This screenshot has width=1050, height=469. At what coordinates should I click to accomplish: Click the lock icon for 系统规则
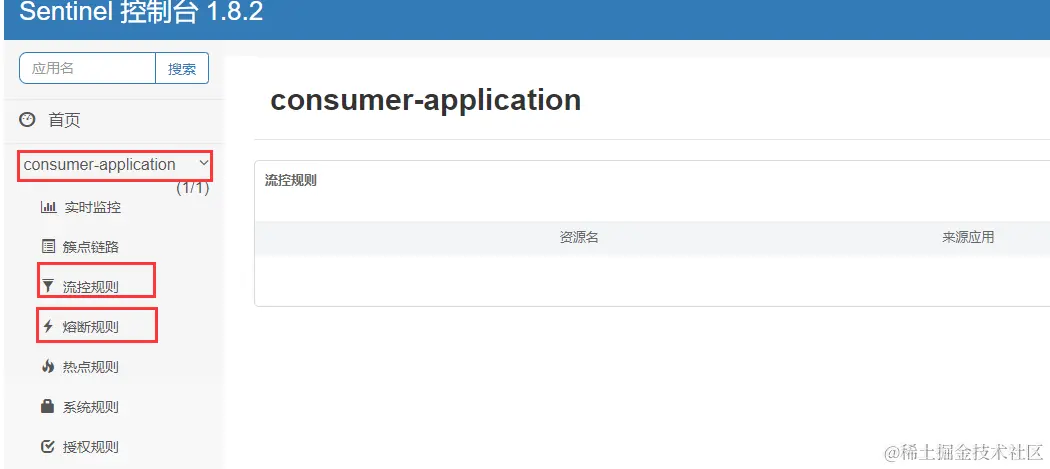pos(48,406)
